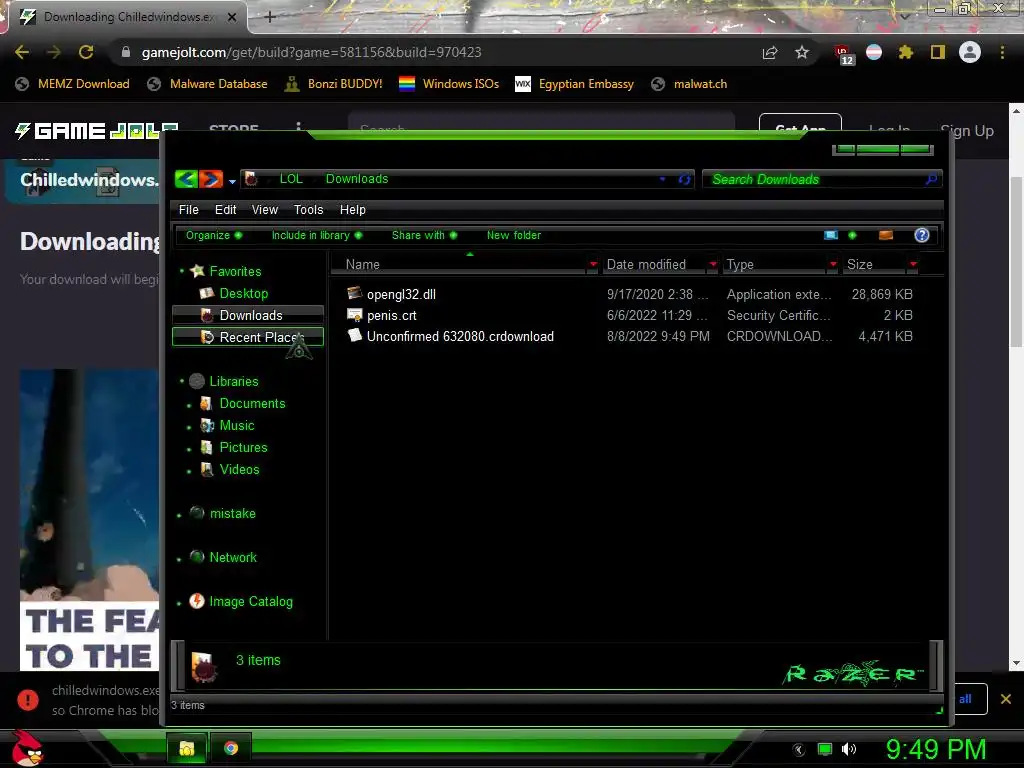Open the Videos library
This screenshot has height=768, width=1024.
pyautogui.click(x=239, y=470)
